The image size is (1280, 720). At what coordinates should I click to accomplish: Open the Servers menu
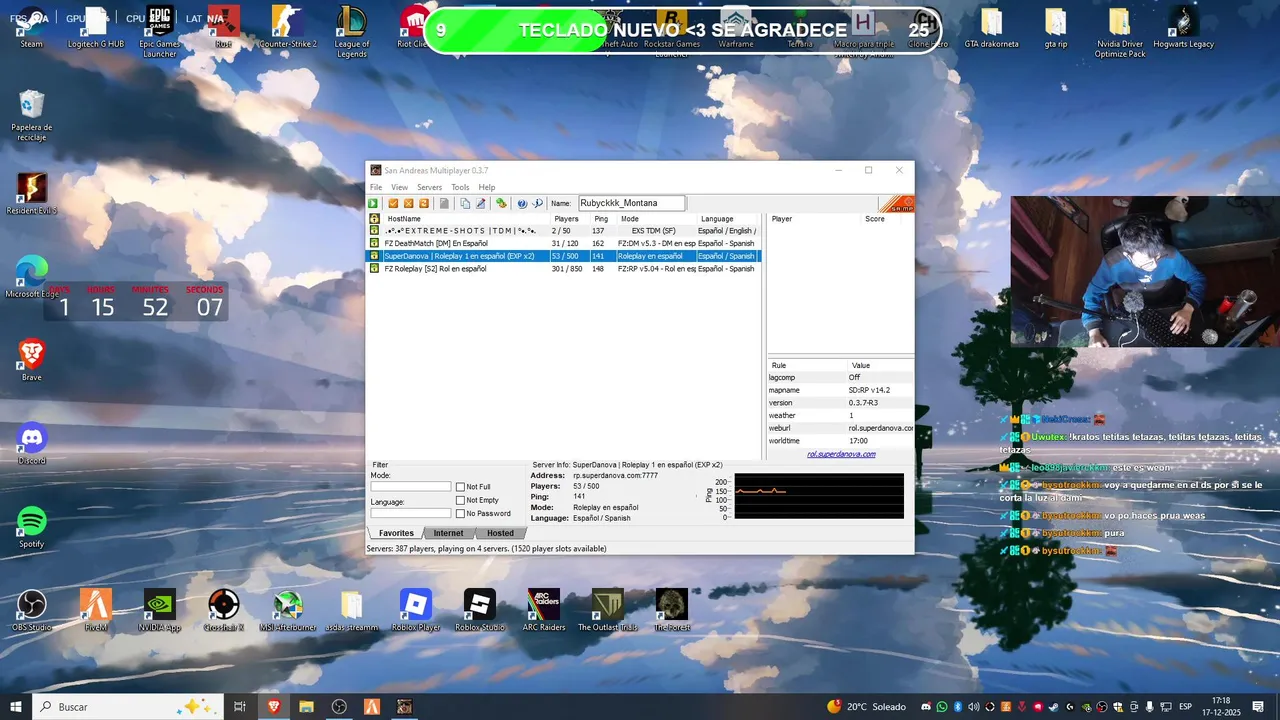click(x=429, y=187)
